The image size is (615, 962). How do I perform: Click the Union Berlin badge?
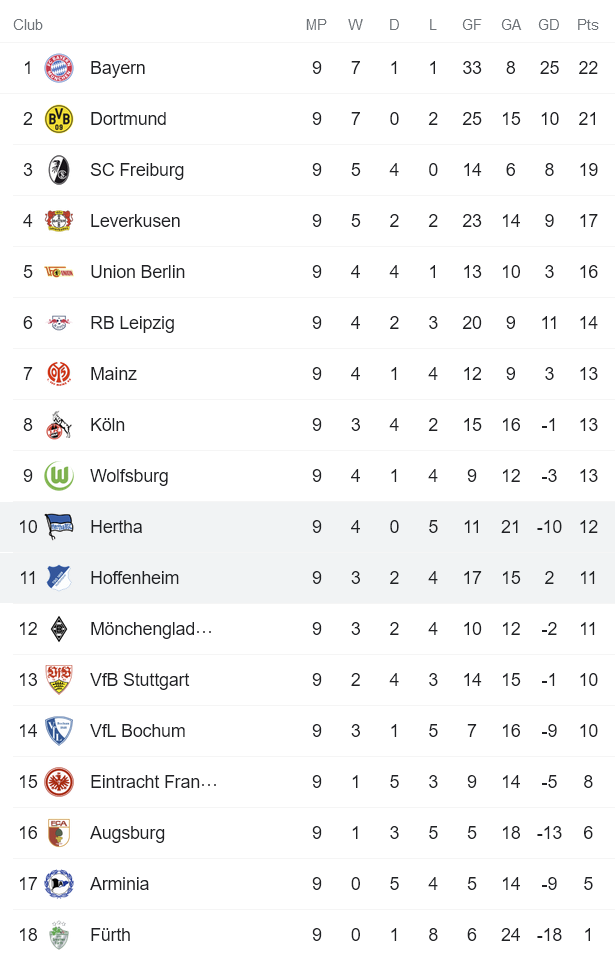(58, 271)
